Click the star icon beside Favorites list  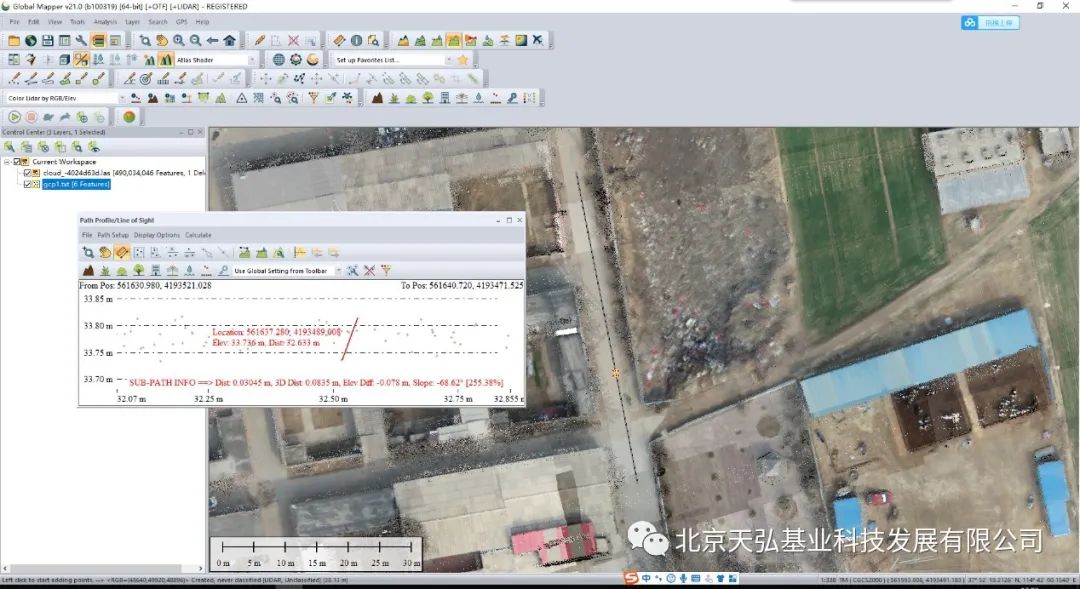463,60
